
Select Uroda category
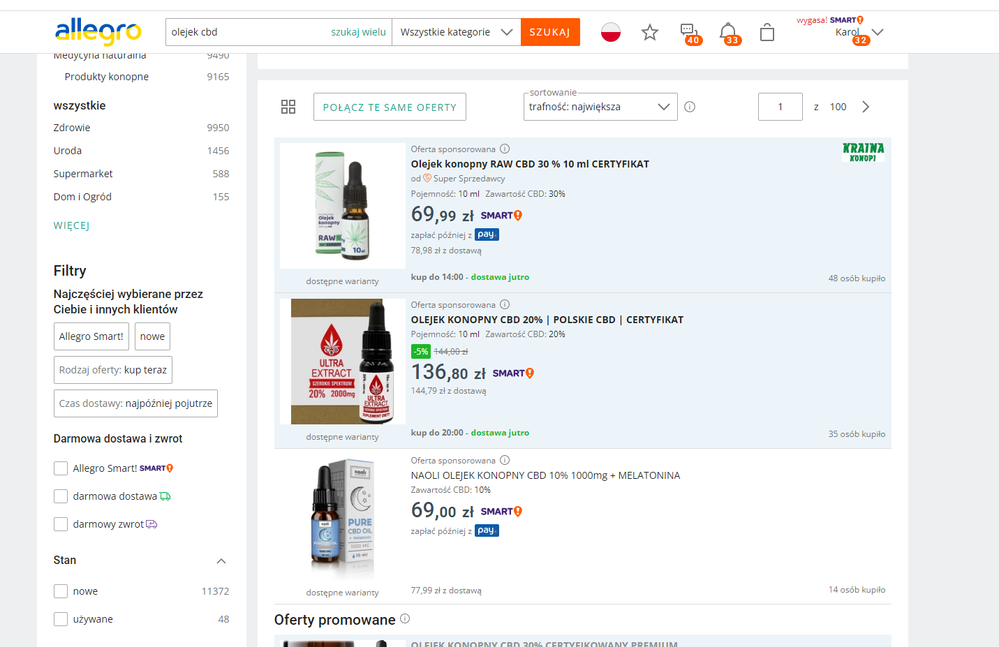click(x=68, y=150)
